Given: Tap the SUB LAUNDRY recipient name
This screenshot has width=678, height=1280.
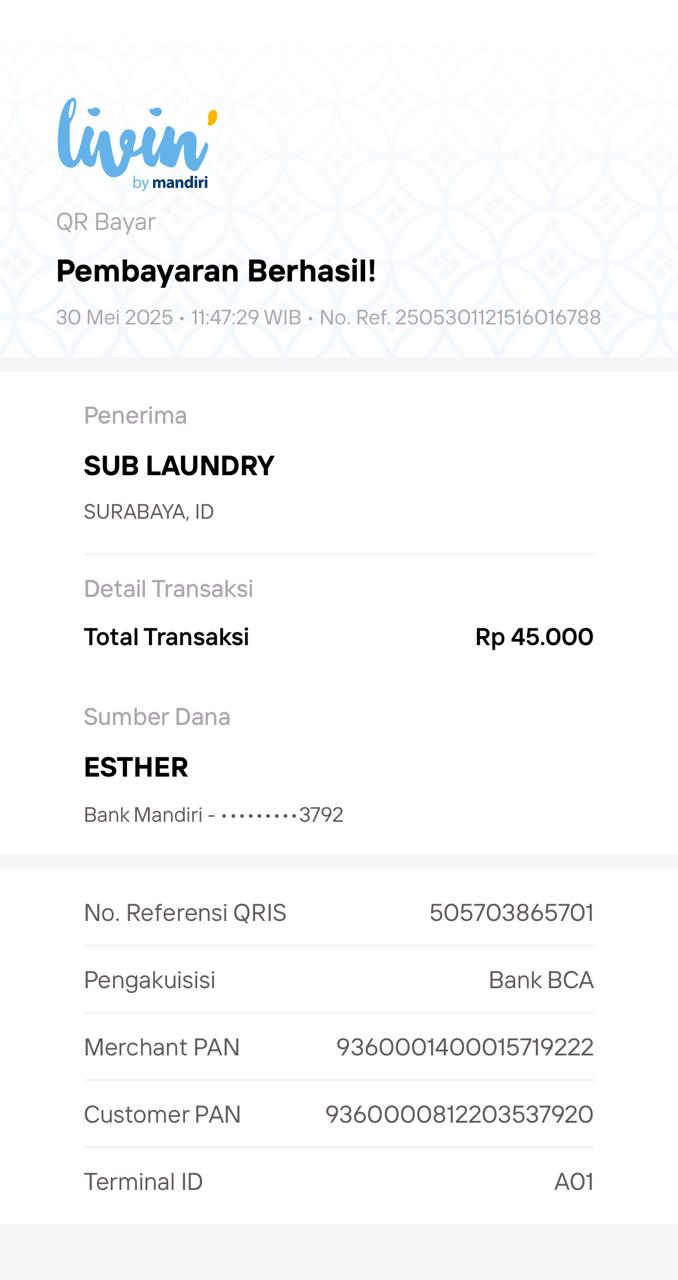Looking at the screenshot, I should coord(179,466).
